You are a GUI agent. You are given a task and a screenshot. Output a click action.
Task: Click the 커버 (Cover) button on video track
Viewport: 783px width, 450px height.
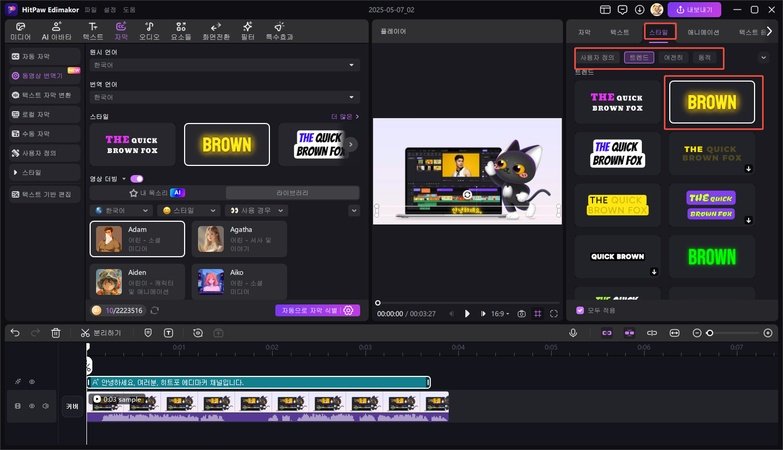click(x=72, y=406)
